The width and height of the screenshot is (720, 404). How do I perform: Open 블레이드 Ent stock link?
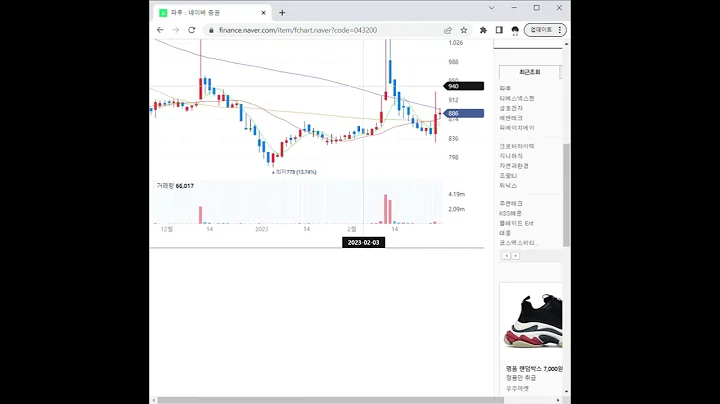(517, 223)
